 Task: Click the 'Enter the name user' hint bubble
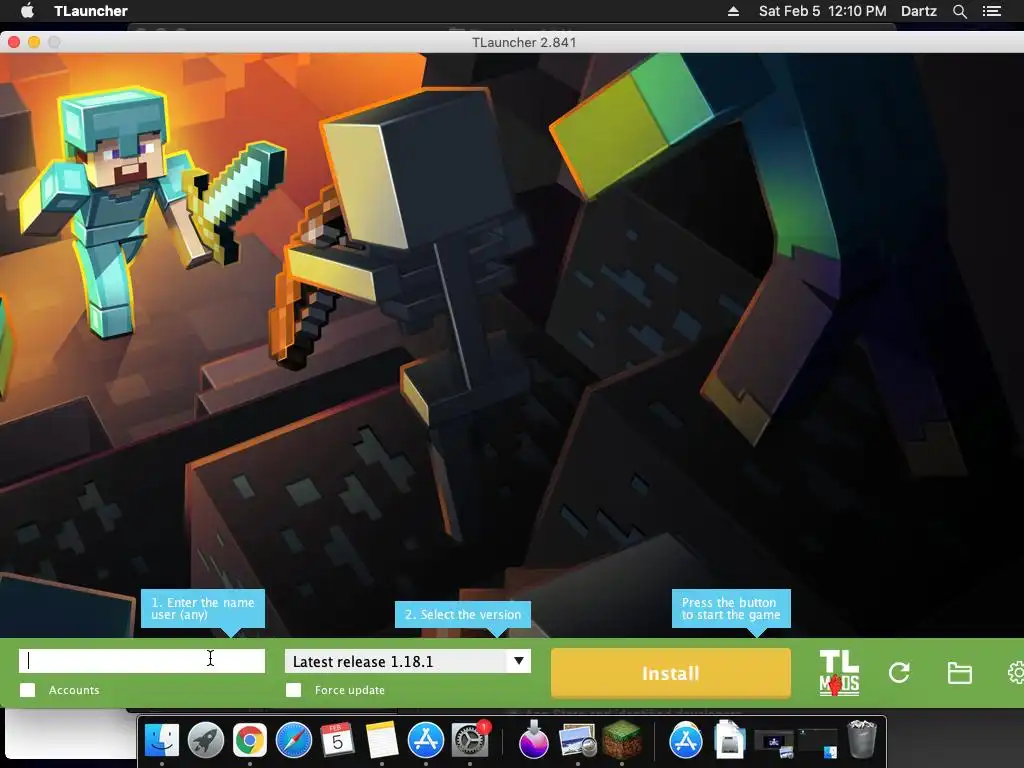(202, 609)
